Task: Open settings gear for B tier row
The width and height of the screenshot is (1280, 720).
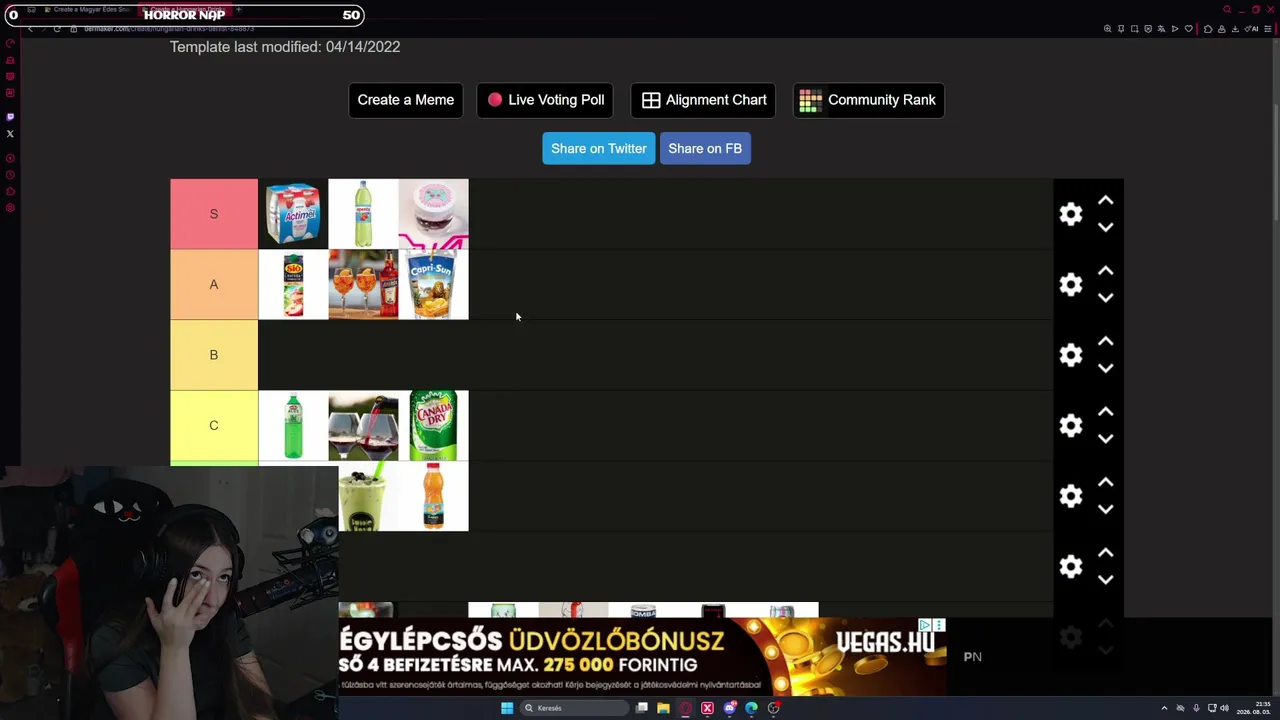Action: (1071, 355)
